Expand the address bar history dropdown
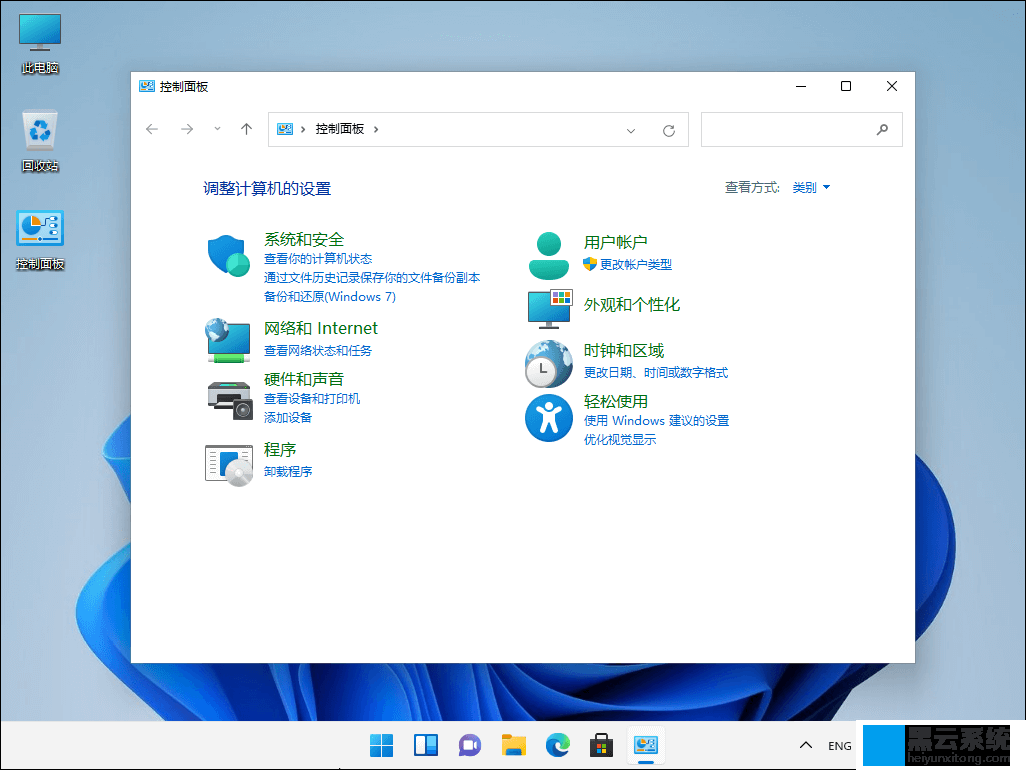The height and width of the screenshot is (770, 1026). point(631,130)
